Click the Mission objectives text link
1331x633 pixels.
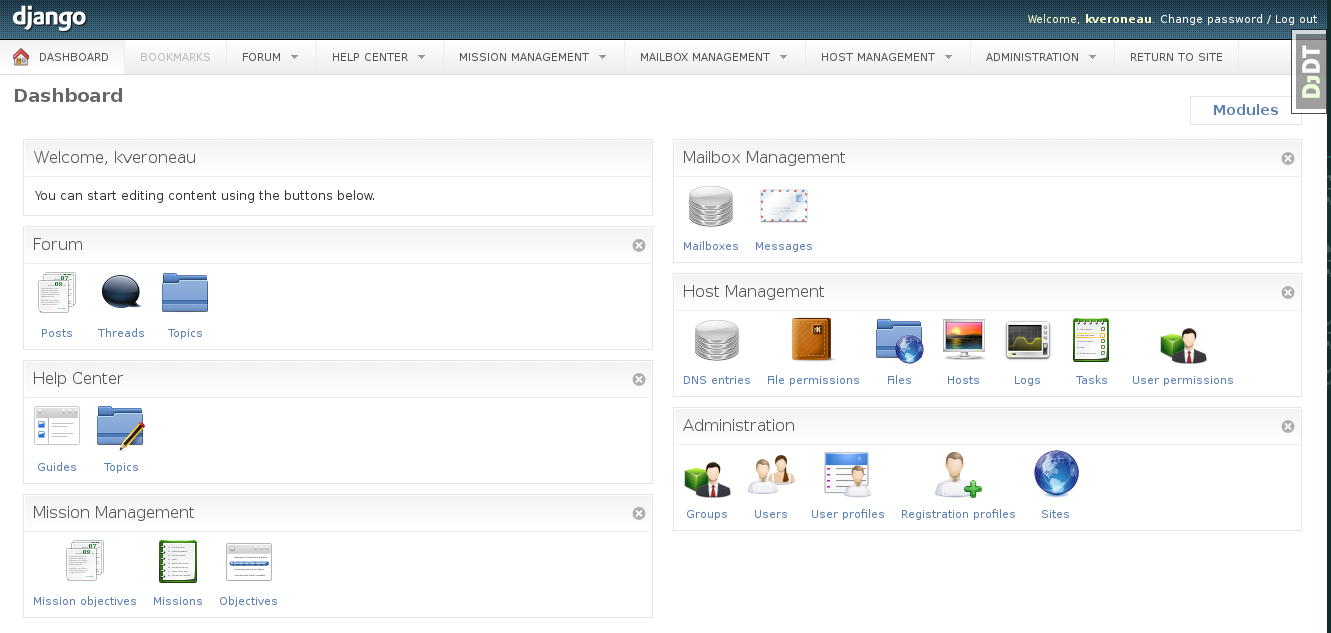[x=85, y=601]
